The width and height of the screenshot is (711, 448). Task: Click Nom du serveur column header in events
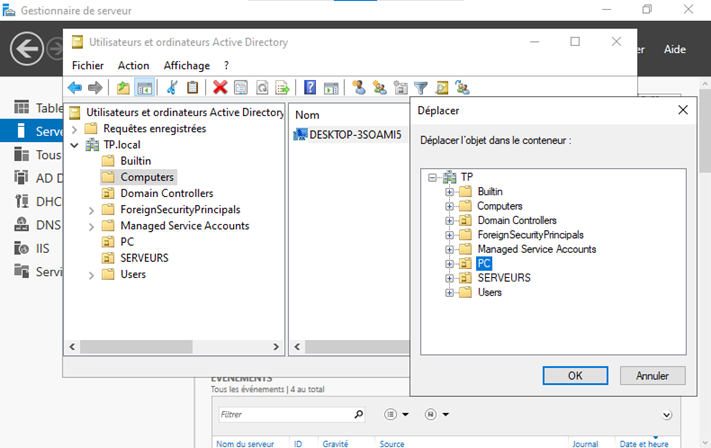click(245, 443)
